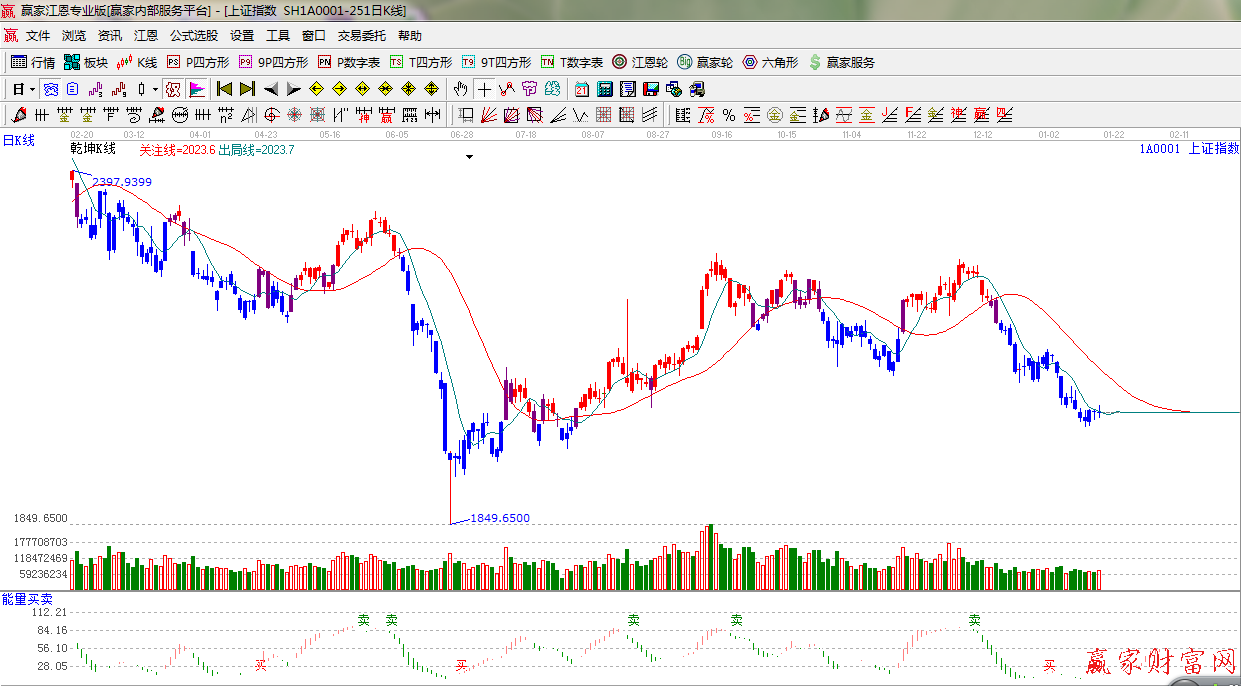Click the 行情 quotes button
This screenshot has width=1241, height=686.
click(x=33, y=62)
